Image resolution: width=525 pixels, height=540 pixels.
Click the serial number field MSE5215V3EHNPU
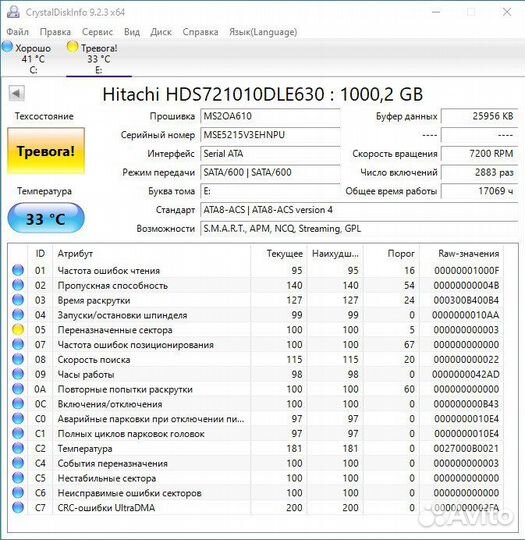click(x=270, y=135)
